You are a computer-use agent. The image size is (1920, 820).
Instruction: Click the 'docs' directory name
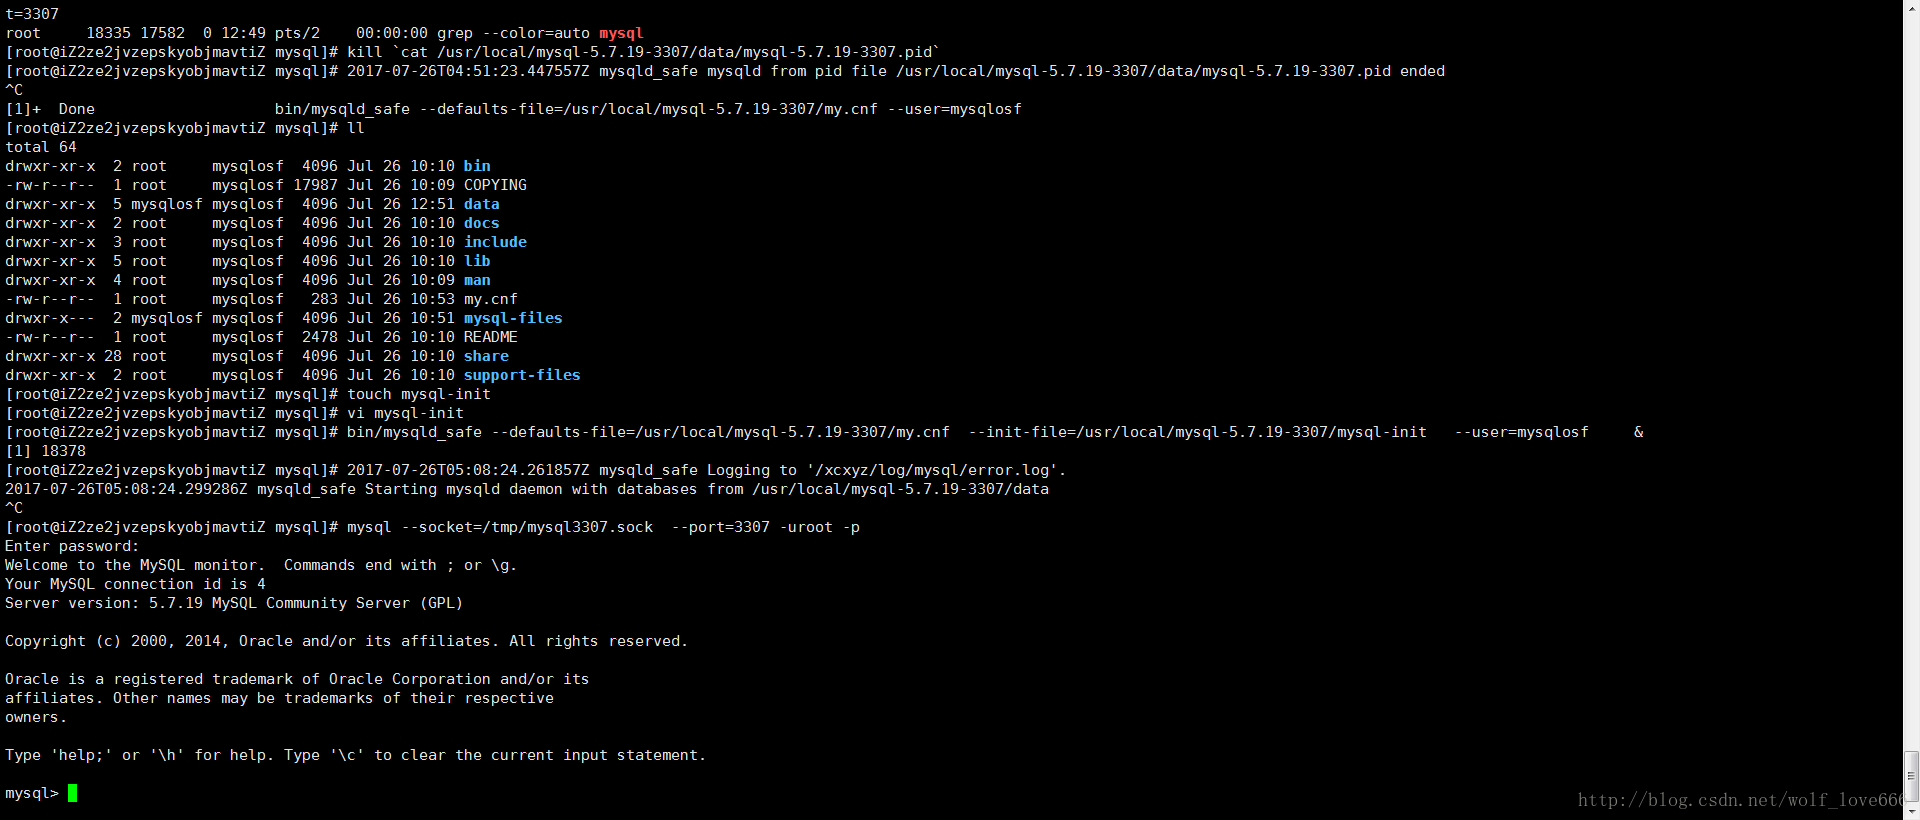tap(481, 223)
